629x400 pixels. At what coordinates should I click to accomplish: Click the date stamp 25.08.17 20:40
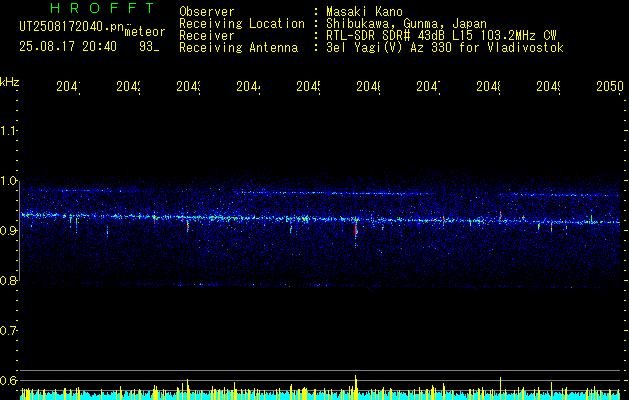(x=68, y=47)
